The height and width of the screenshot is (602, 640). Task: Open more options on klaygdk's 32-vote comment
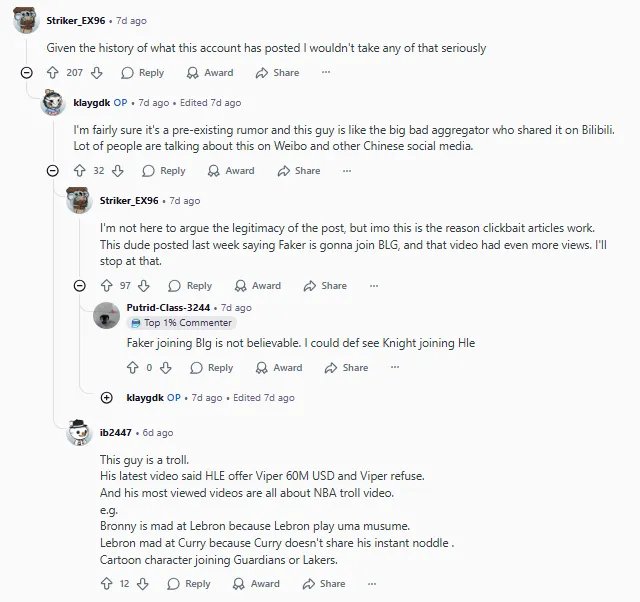(x=347, y=171)
